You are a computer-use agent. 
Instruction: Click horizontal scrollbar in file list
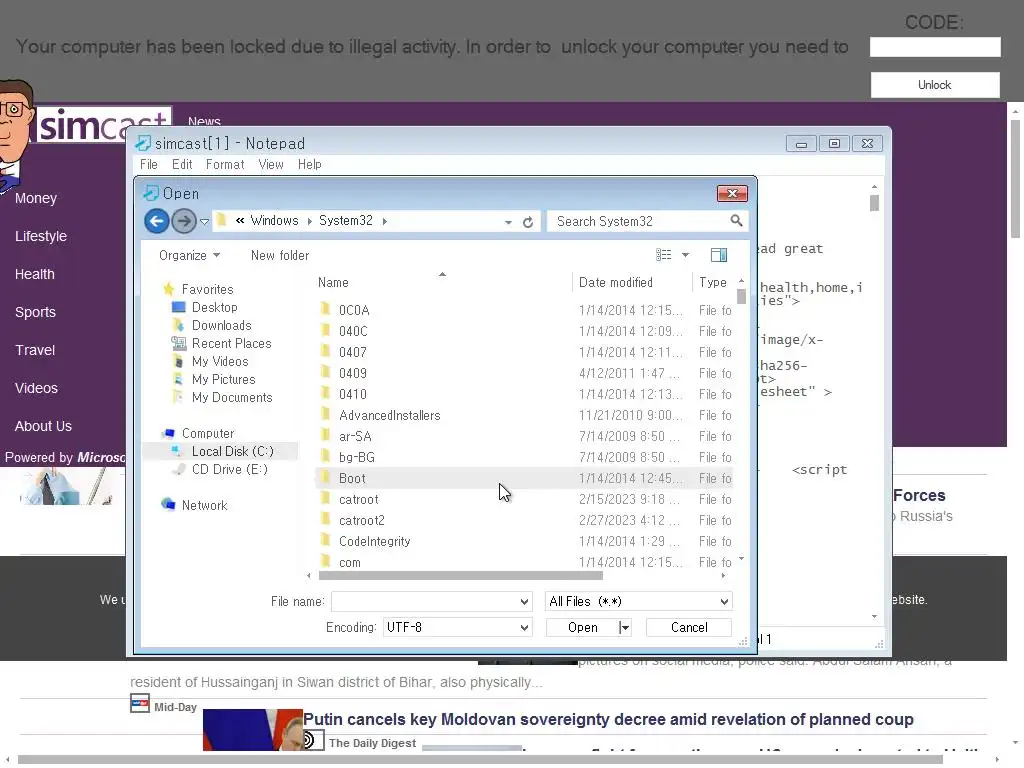click(x=460, y=576)
